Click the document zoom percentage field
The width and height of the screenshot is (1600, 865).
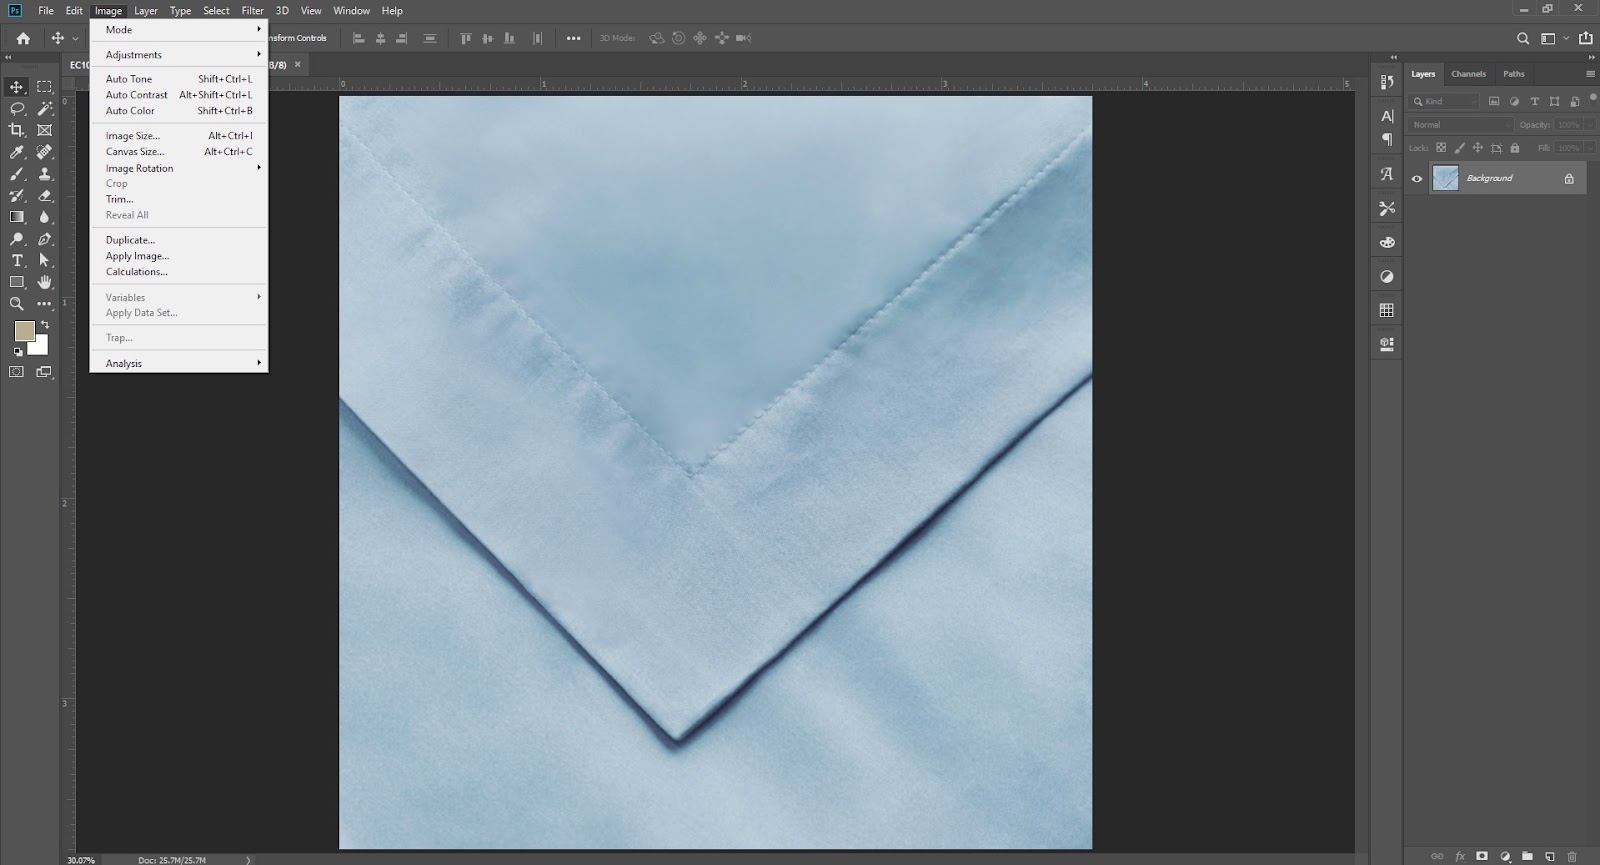tap(81, 860)
